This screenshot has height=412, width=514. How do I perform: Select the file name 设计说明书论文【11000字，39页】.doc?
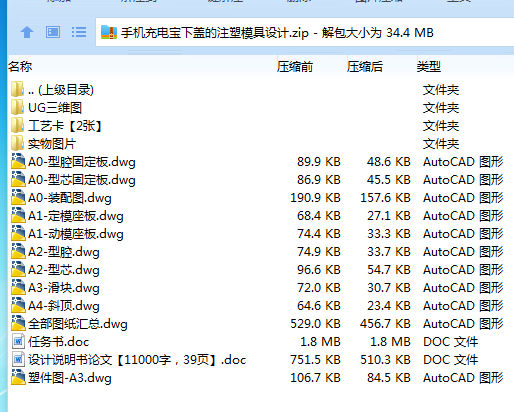[137, 360]
